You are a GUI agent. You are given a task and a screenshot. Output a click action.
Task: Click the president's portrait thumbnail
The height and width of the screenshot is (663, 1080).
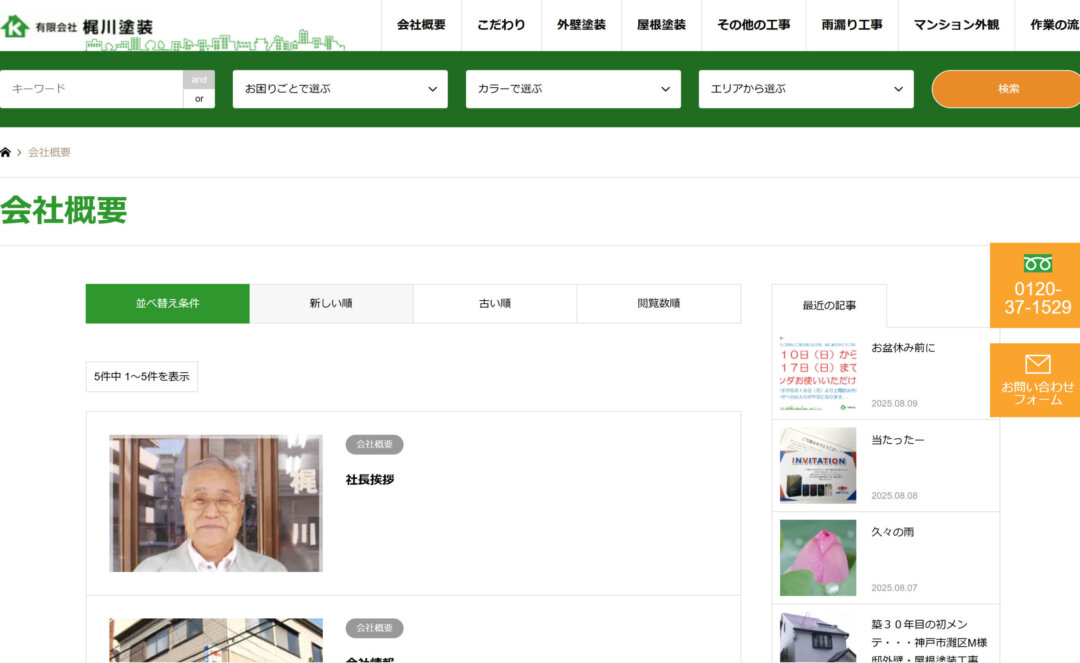[x=216, y=503]
